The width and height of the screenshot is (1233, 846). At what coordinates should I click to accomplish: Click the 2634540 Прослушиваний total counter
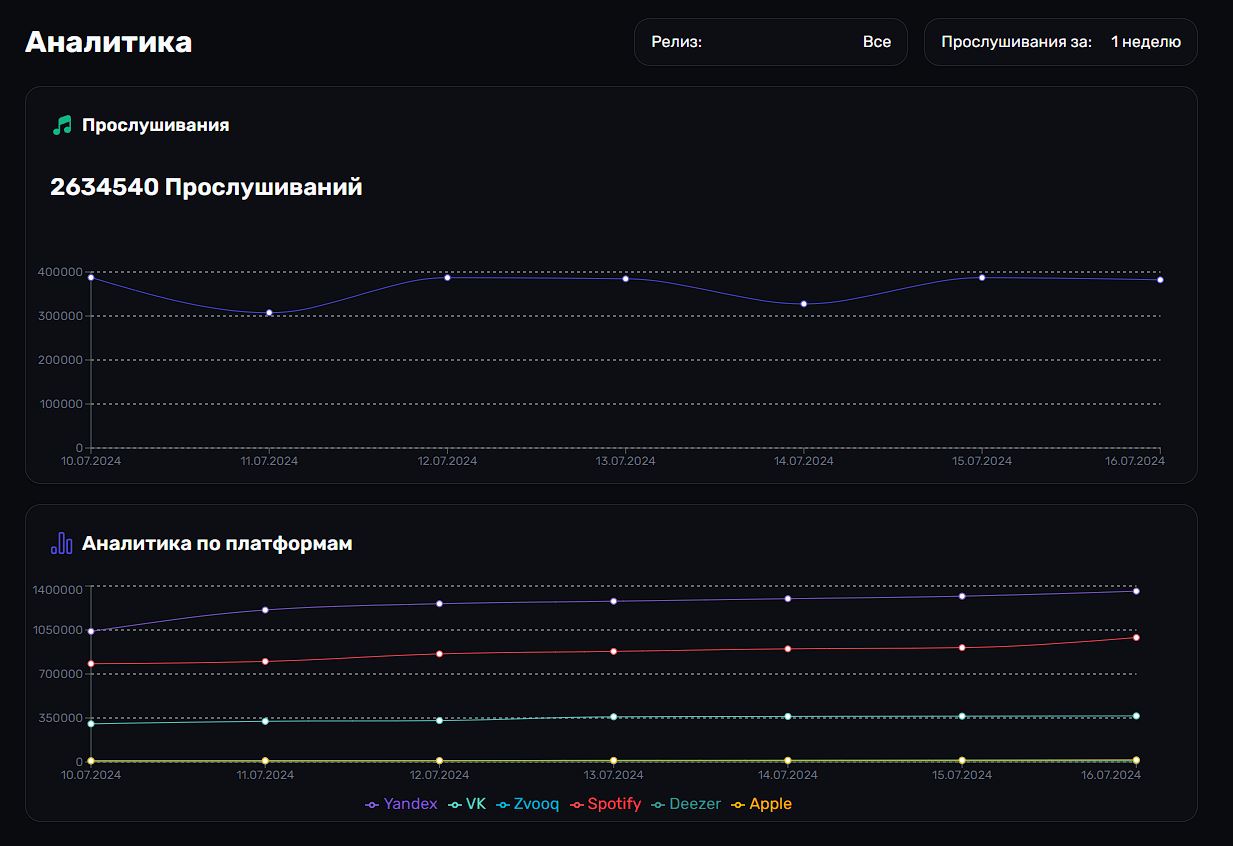206,187
